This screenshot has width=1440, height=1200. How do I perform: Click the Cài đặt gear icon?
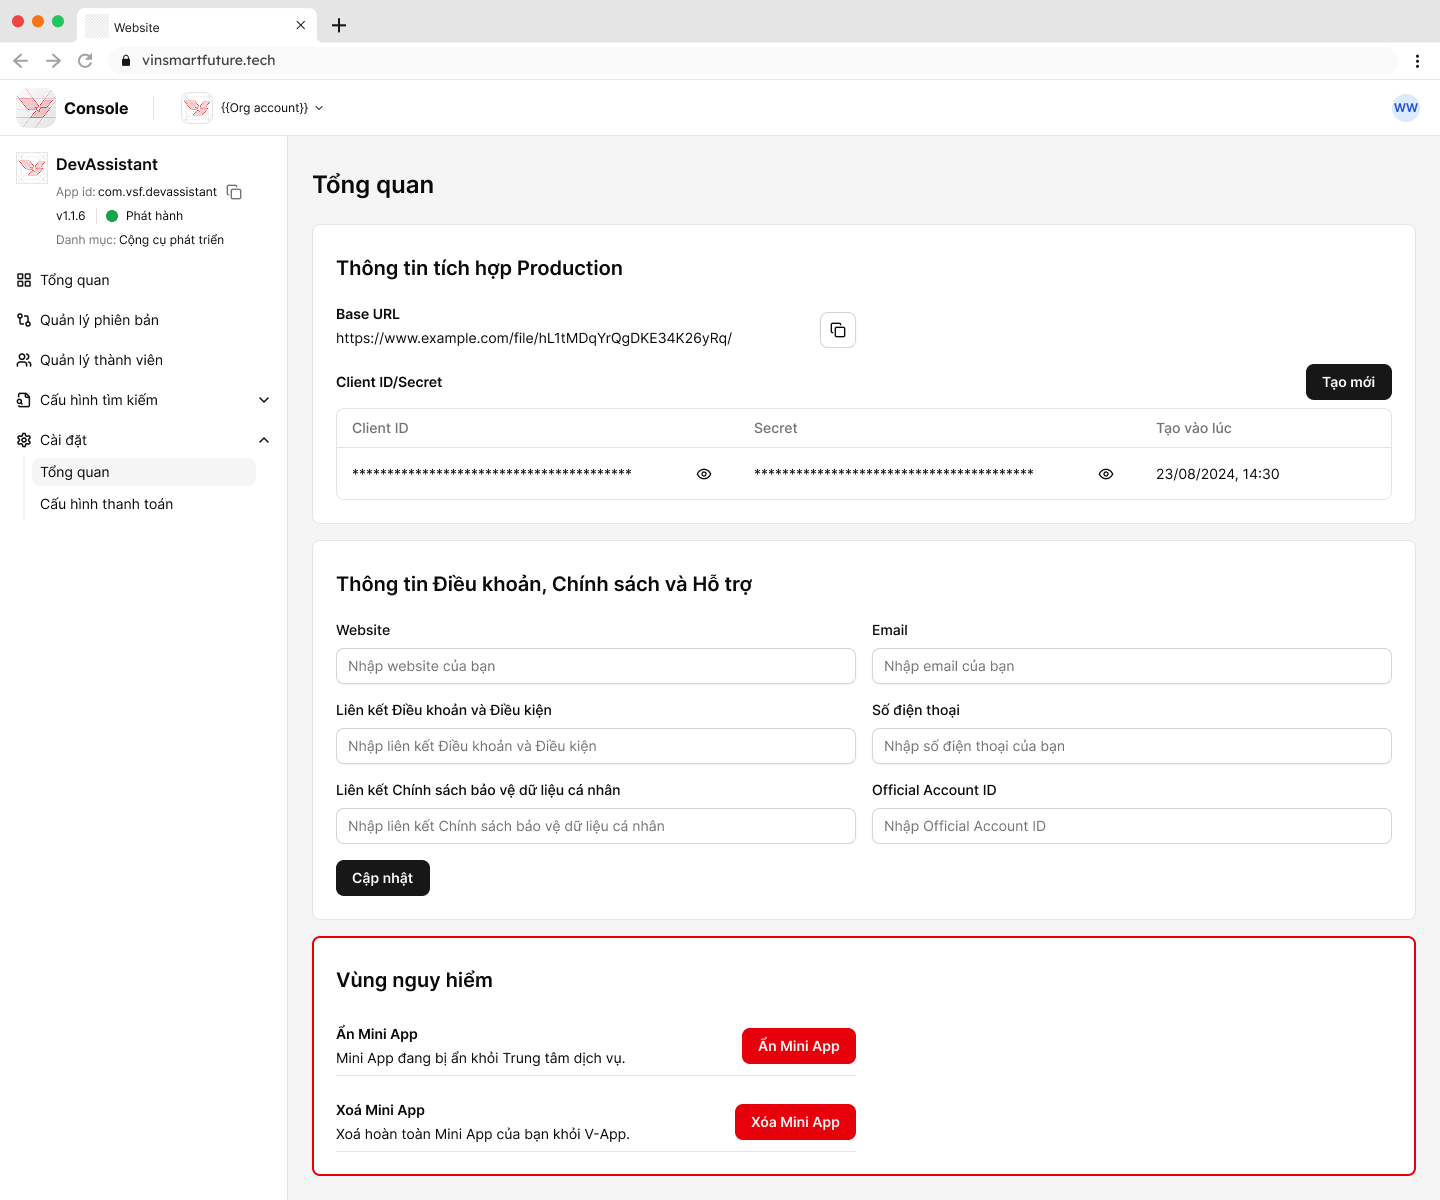pyautogui.click(x=24, y=440)
